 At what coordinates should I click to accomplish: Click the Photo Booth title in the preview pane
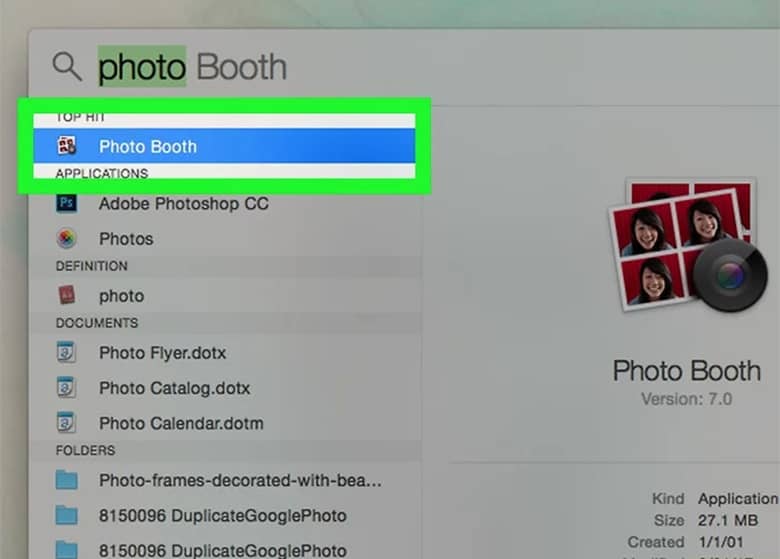pos(686,371)
